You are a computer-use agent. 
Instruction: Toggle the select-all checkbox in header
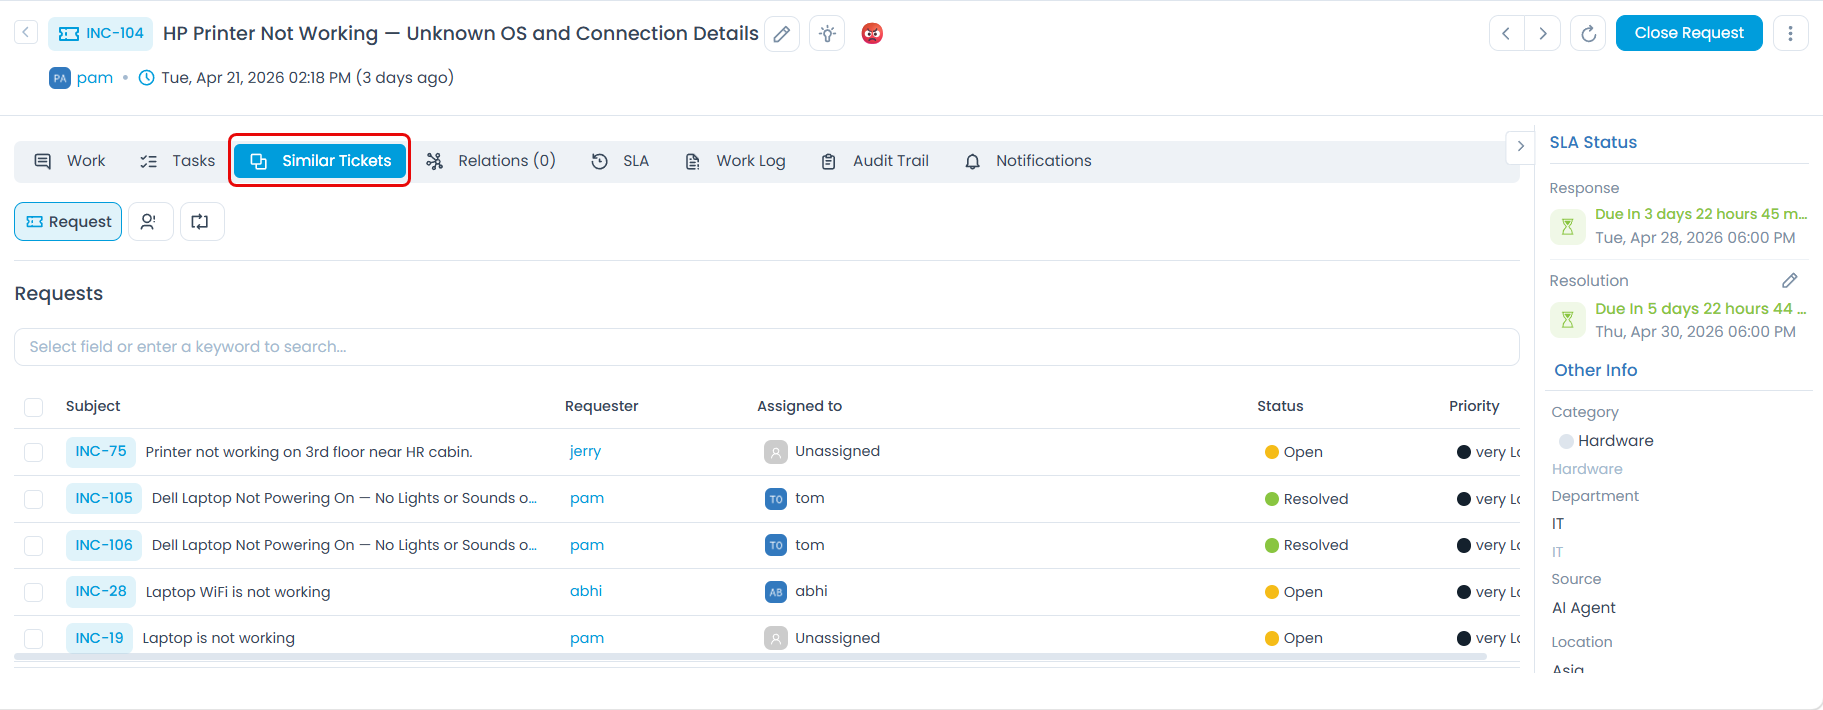coord(34,407)
